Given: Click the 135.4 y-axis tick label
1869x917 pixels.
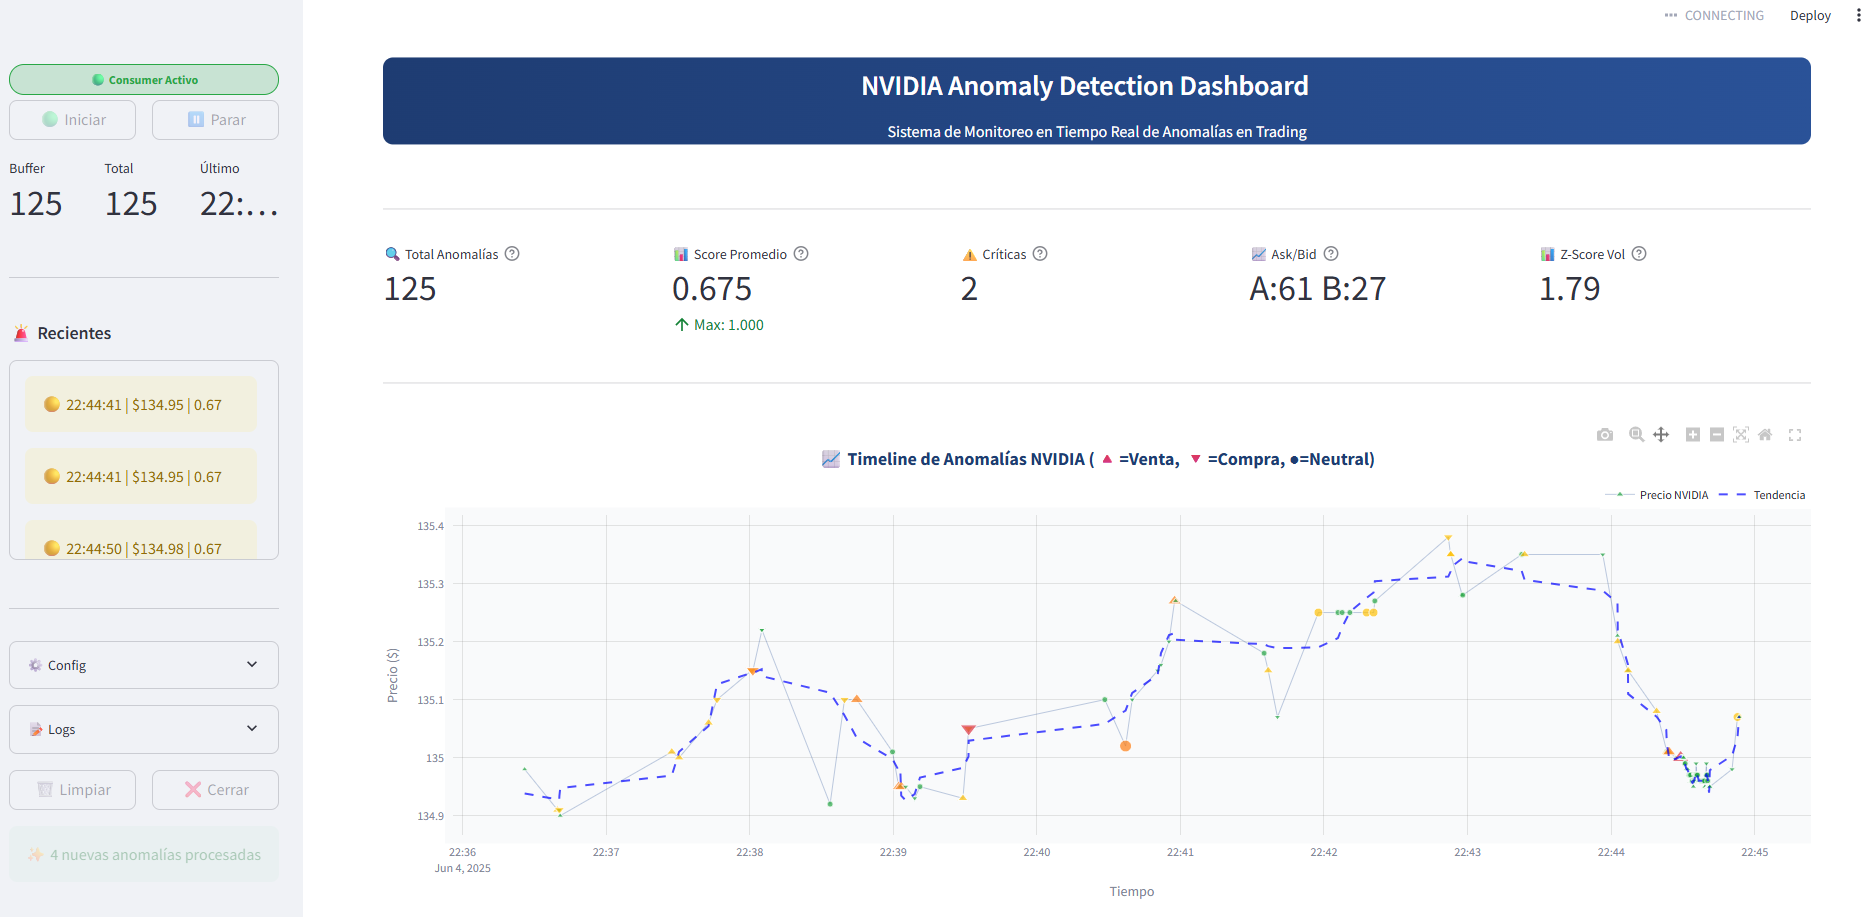Looking at the screenshot, I should pos(430,526).
